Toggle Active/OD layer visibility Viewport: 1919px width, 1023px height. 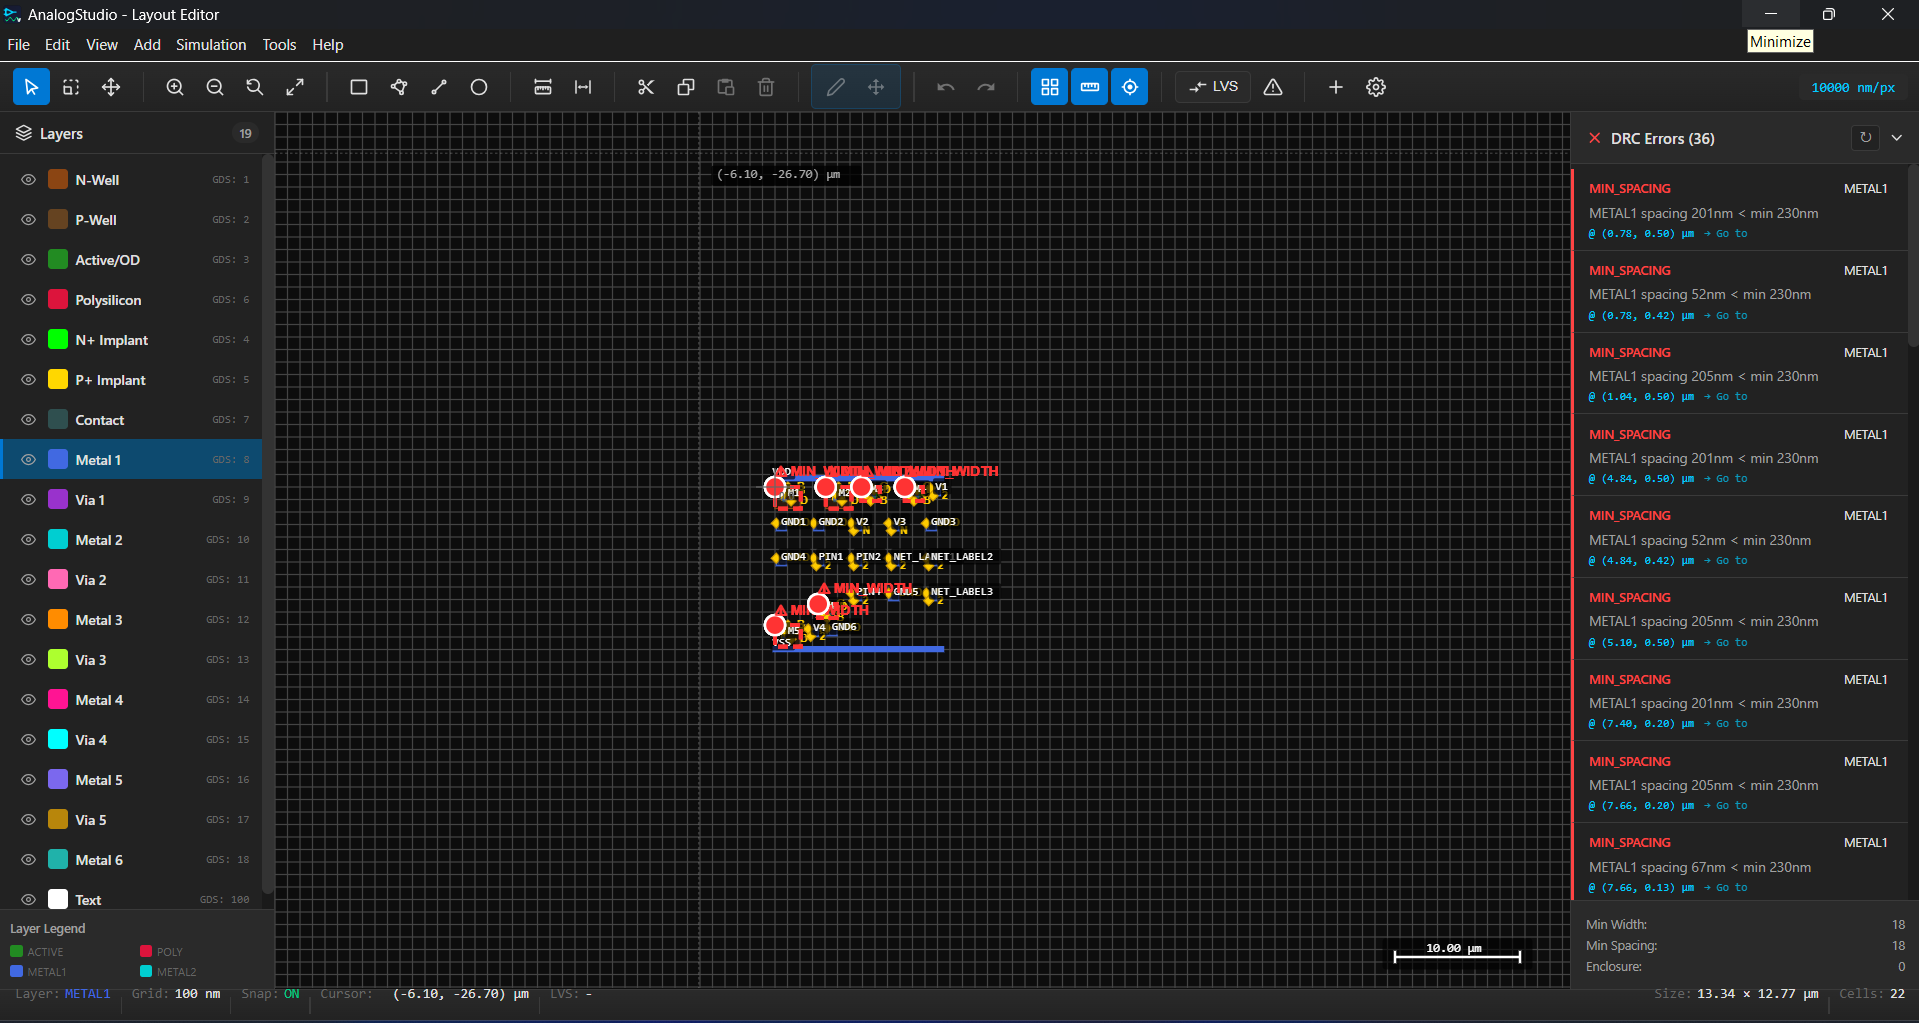tap(28, 260)
